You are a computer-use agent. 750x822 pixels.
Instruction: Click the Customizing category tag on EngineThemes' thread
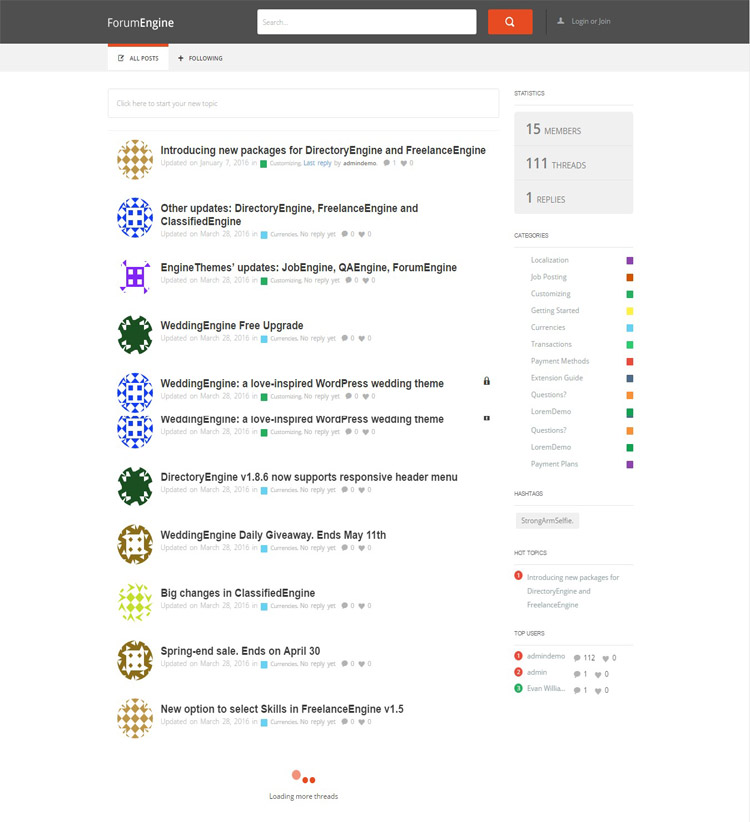[x=286, y=280]
